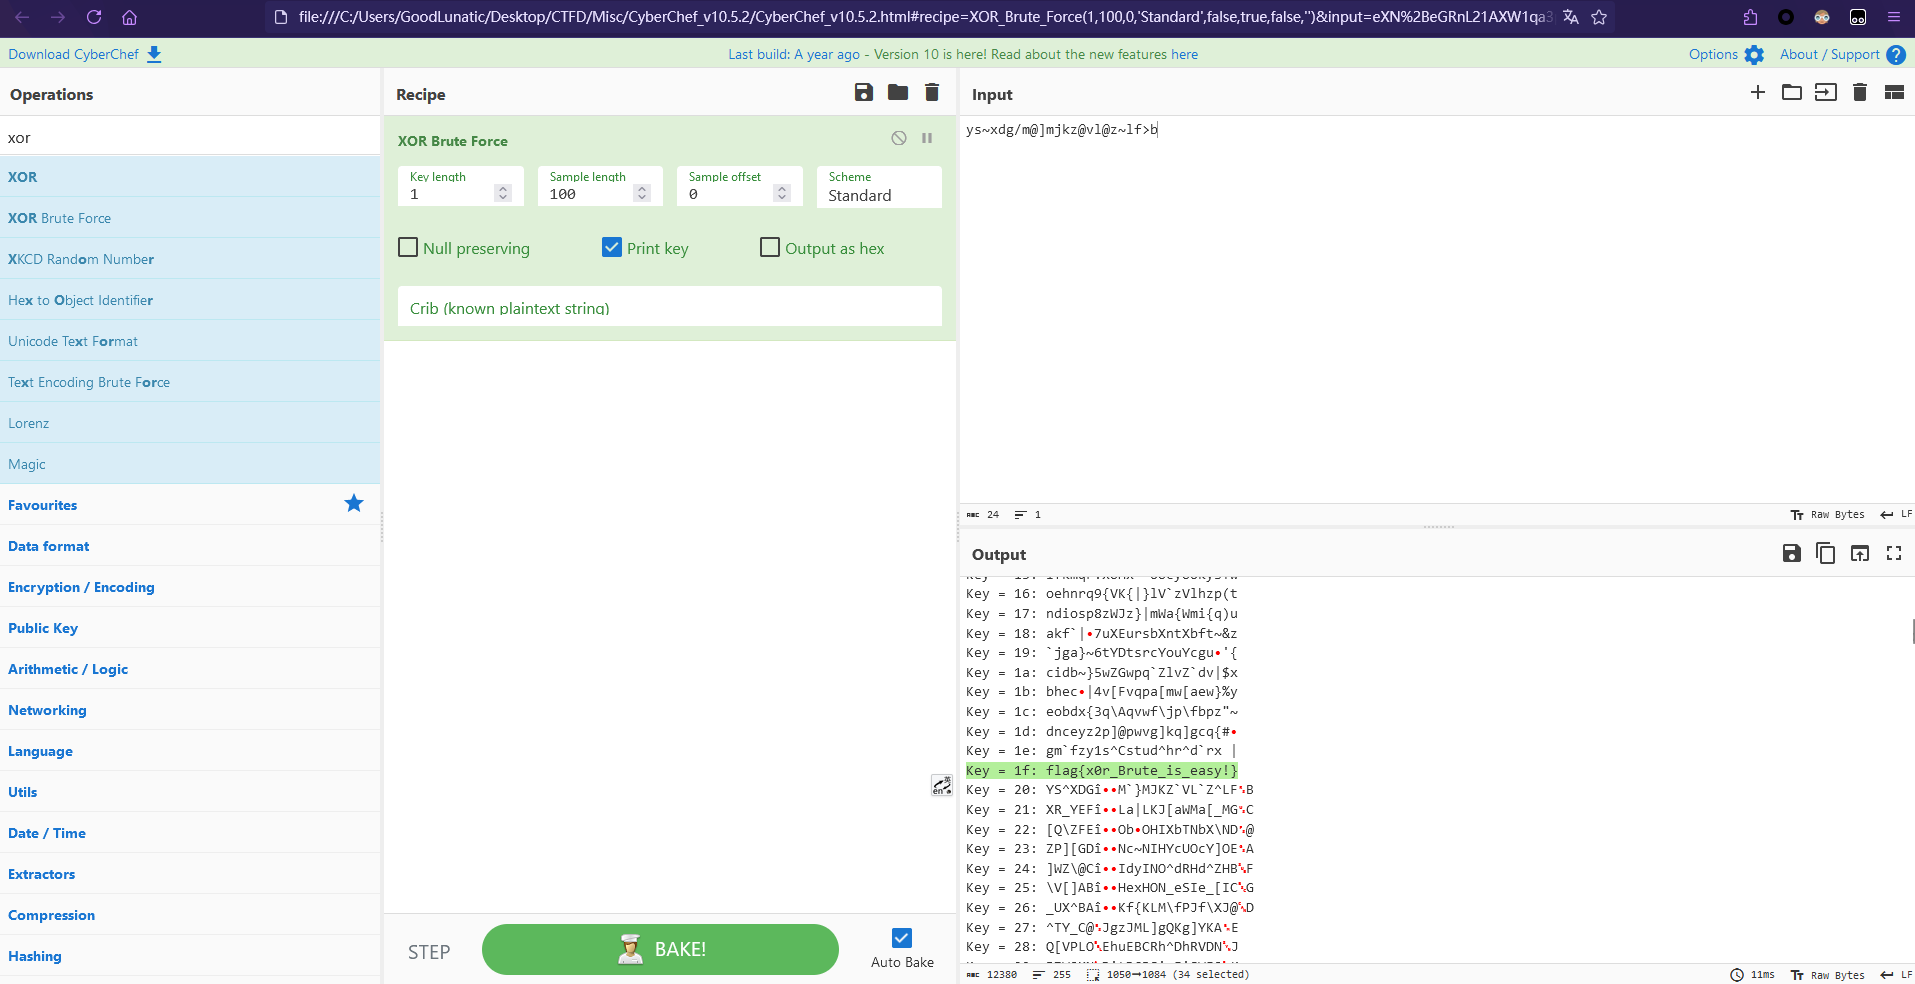
Task: Set breakpoint on XOR Brute Force
Action: 927,138
